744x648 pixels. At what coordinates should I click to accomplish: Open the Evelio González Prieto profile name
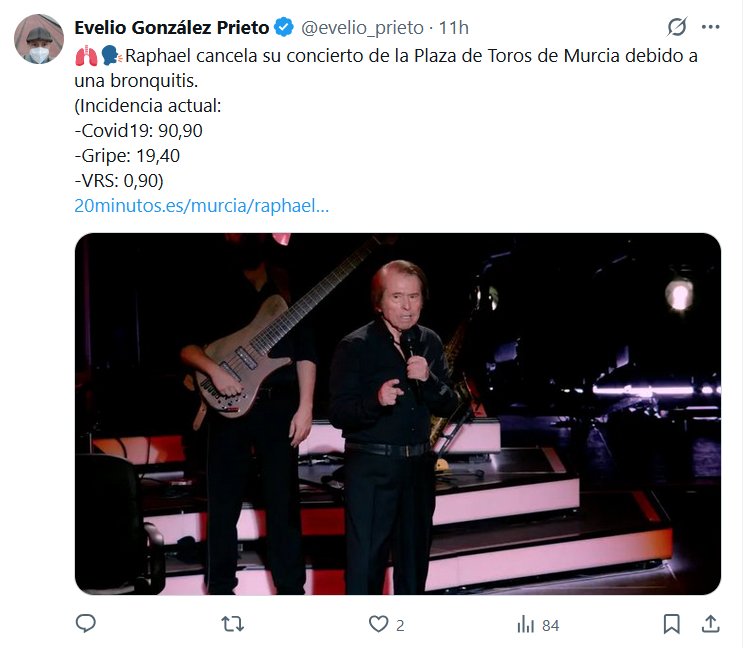tap(172, 27)
